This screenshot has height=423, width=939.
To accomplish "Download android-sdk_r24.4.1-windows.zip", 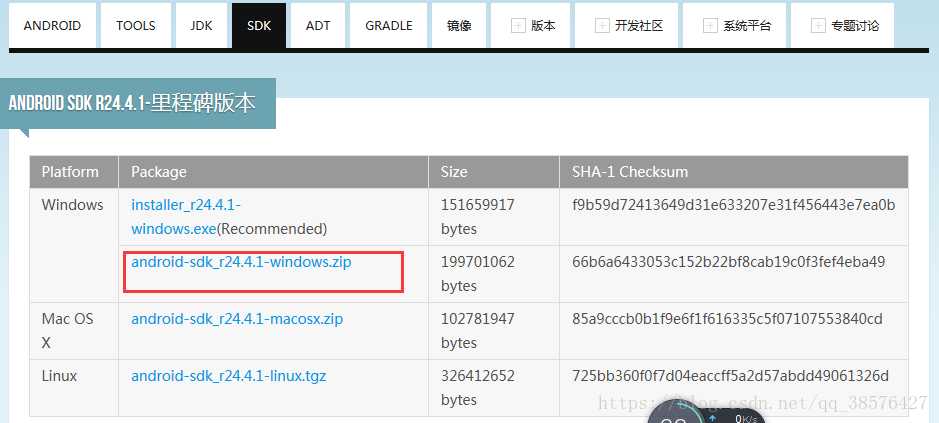I will 241,262.
